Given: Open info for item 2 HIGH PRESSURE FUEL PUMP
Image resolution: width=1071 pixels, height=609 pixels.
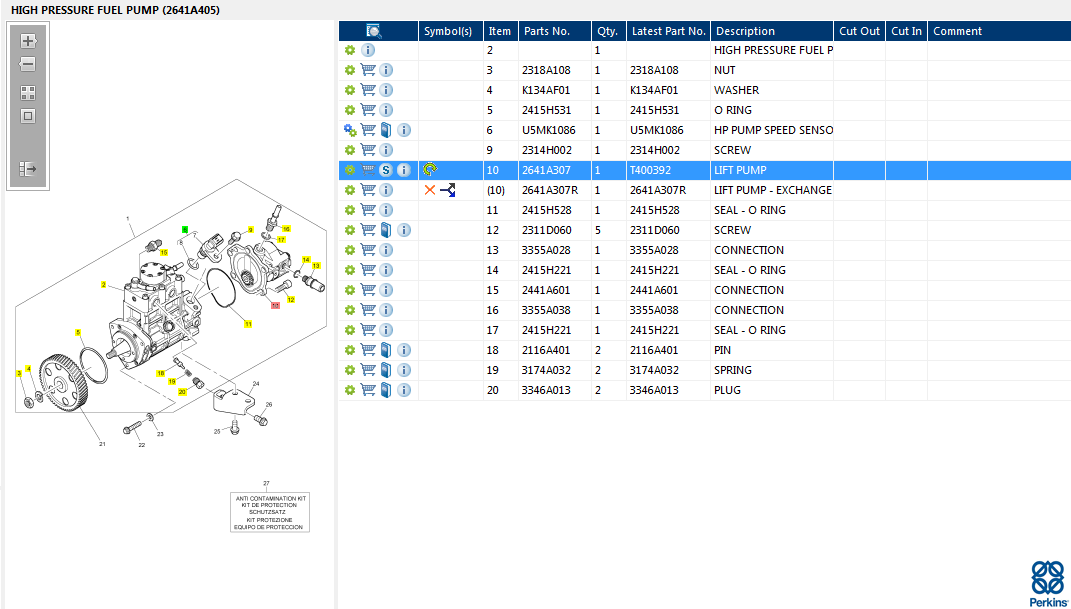Looking at the screenshot, I should 367,51.
